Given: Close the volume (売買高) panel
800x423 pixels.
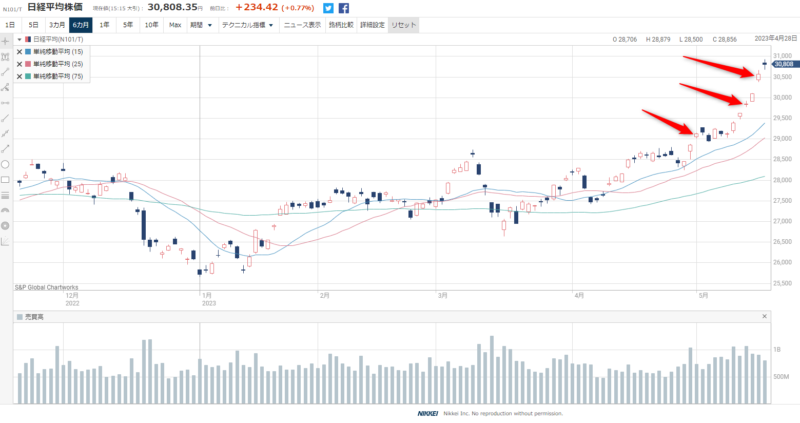Looking at the screenshot, I should [x=764, y=316].
